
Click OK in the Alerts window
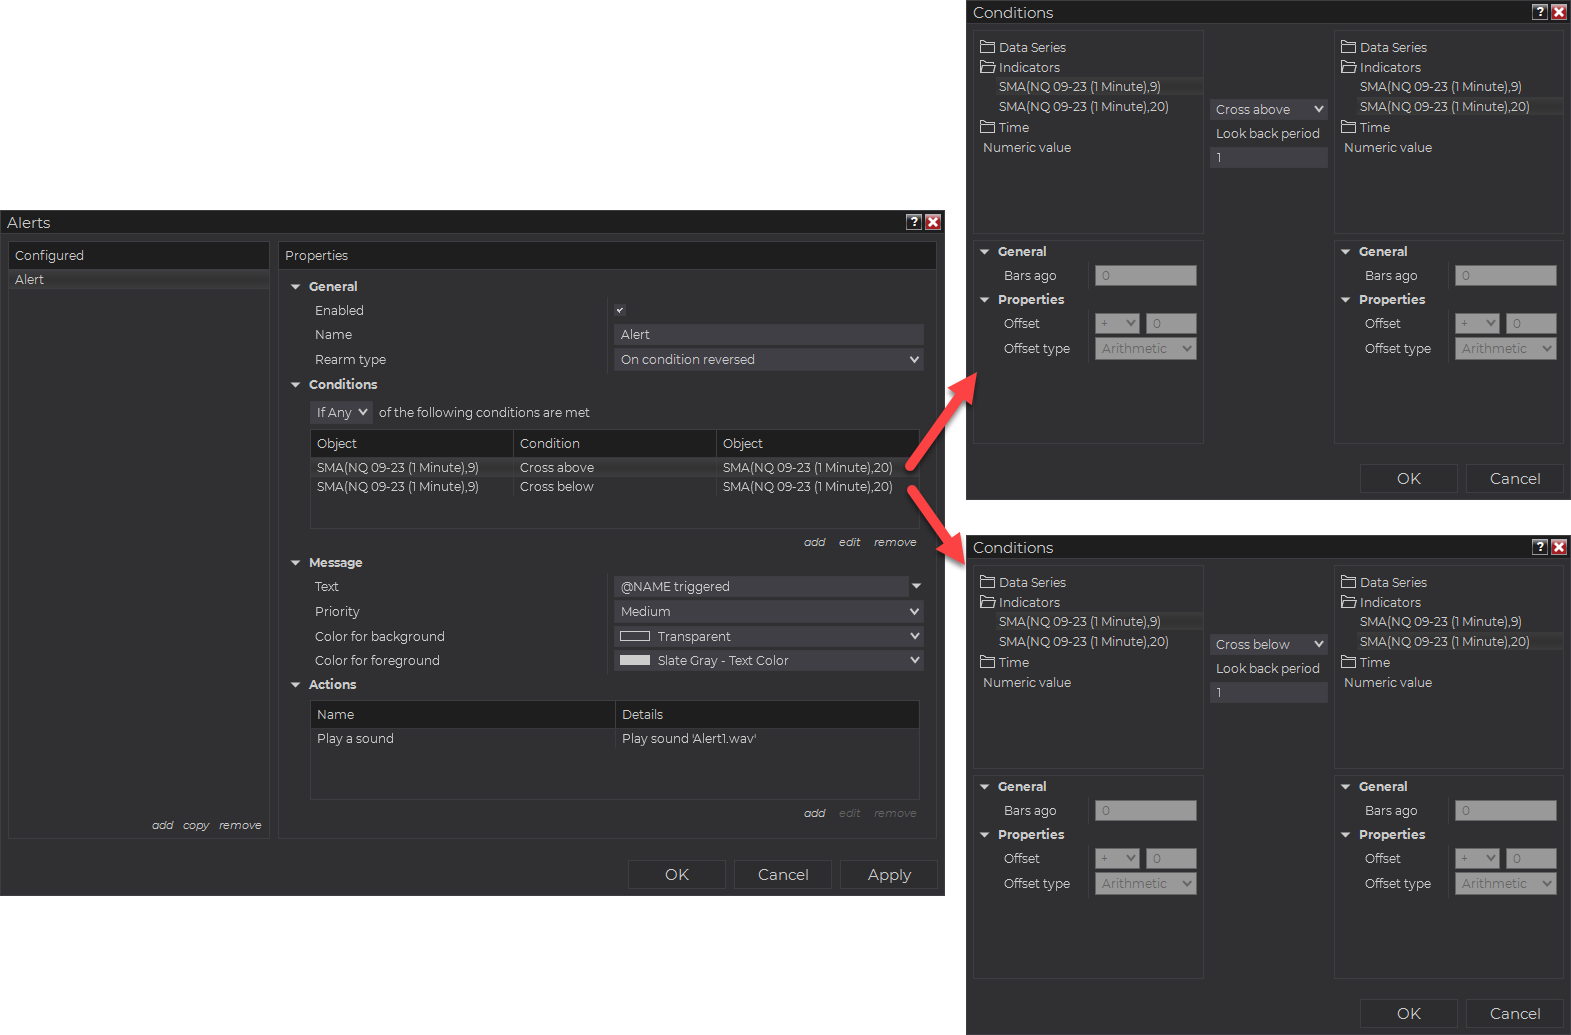tap(677, 874)
